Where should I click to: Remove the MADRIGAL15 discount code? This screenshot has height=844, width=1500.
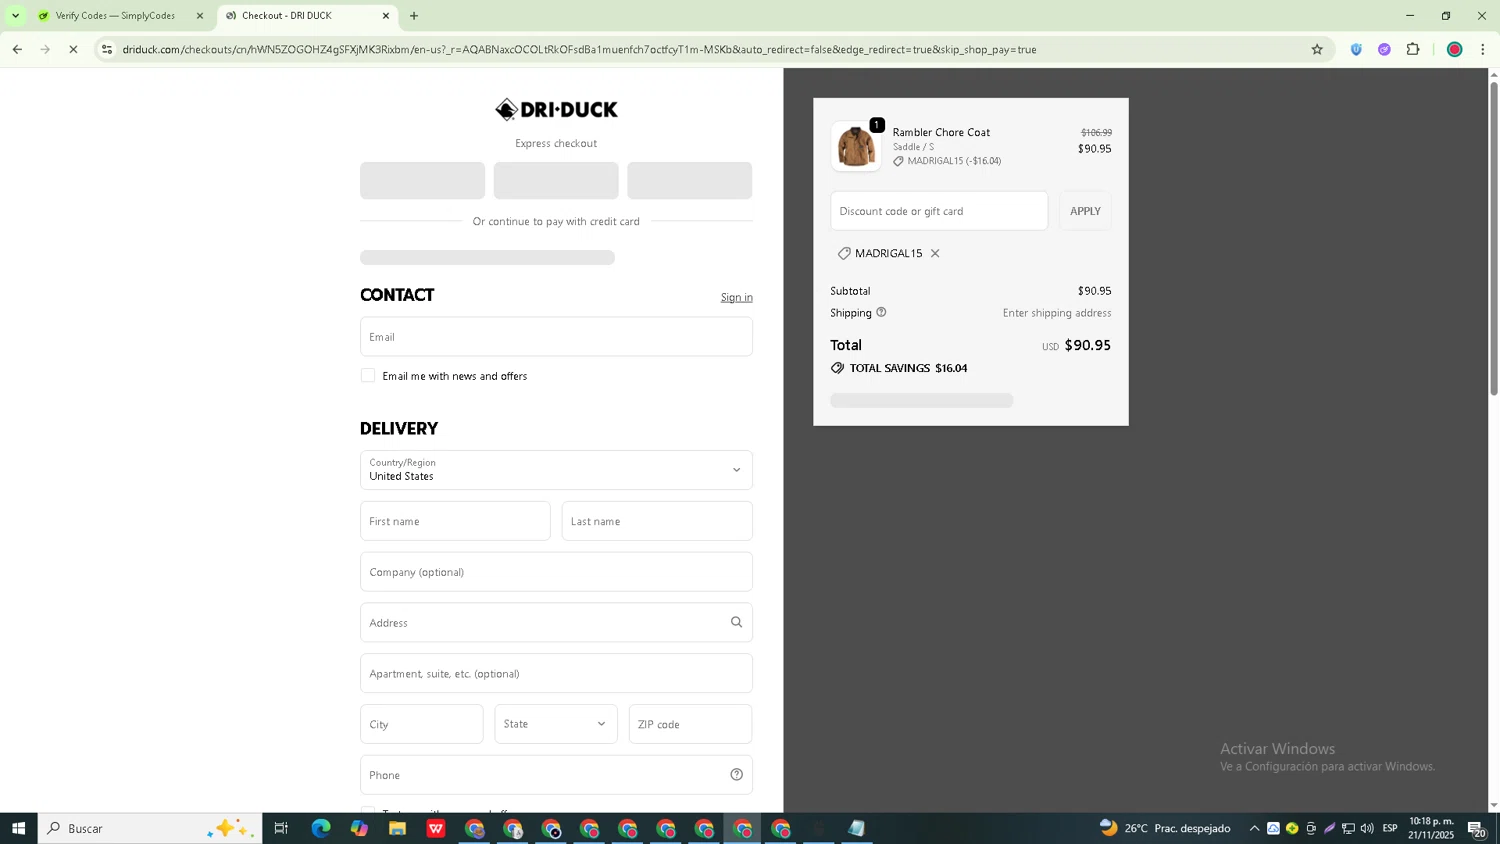(x=935, y=253)
